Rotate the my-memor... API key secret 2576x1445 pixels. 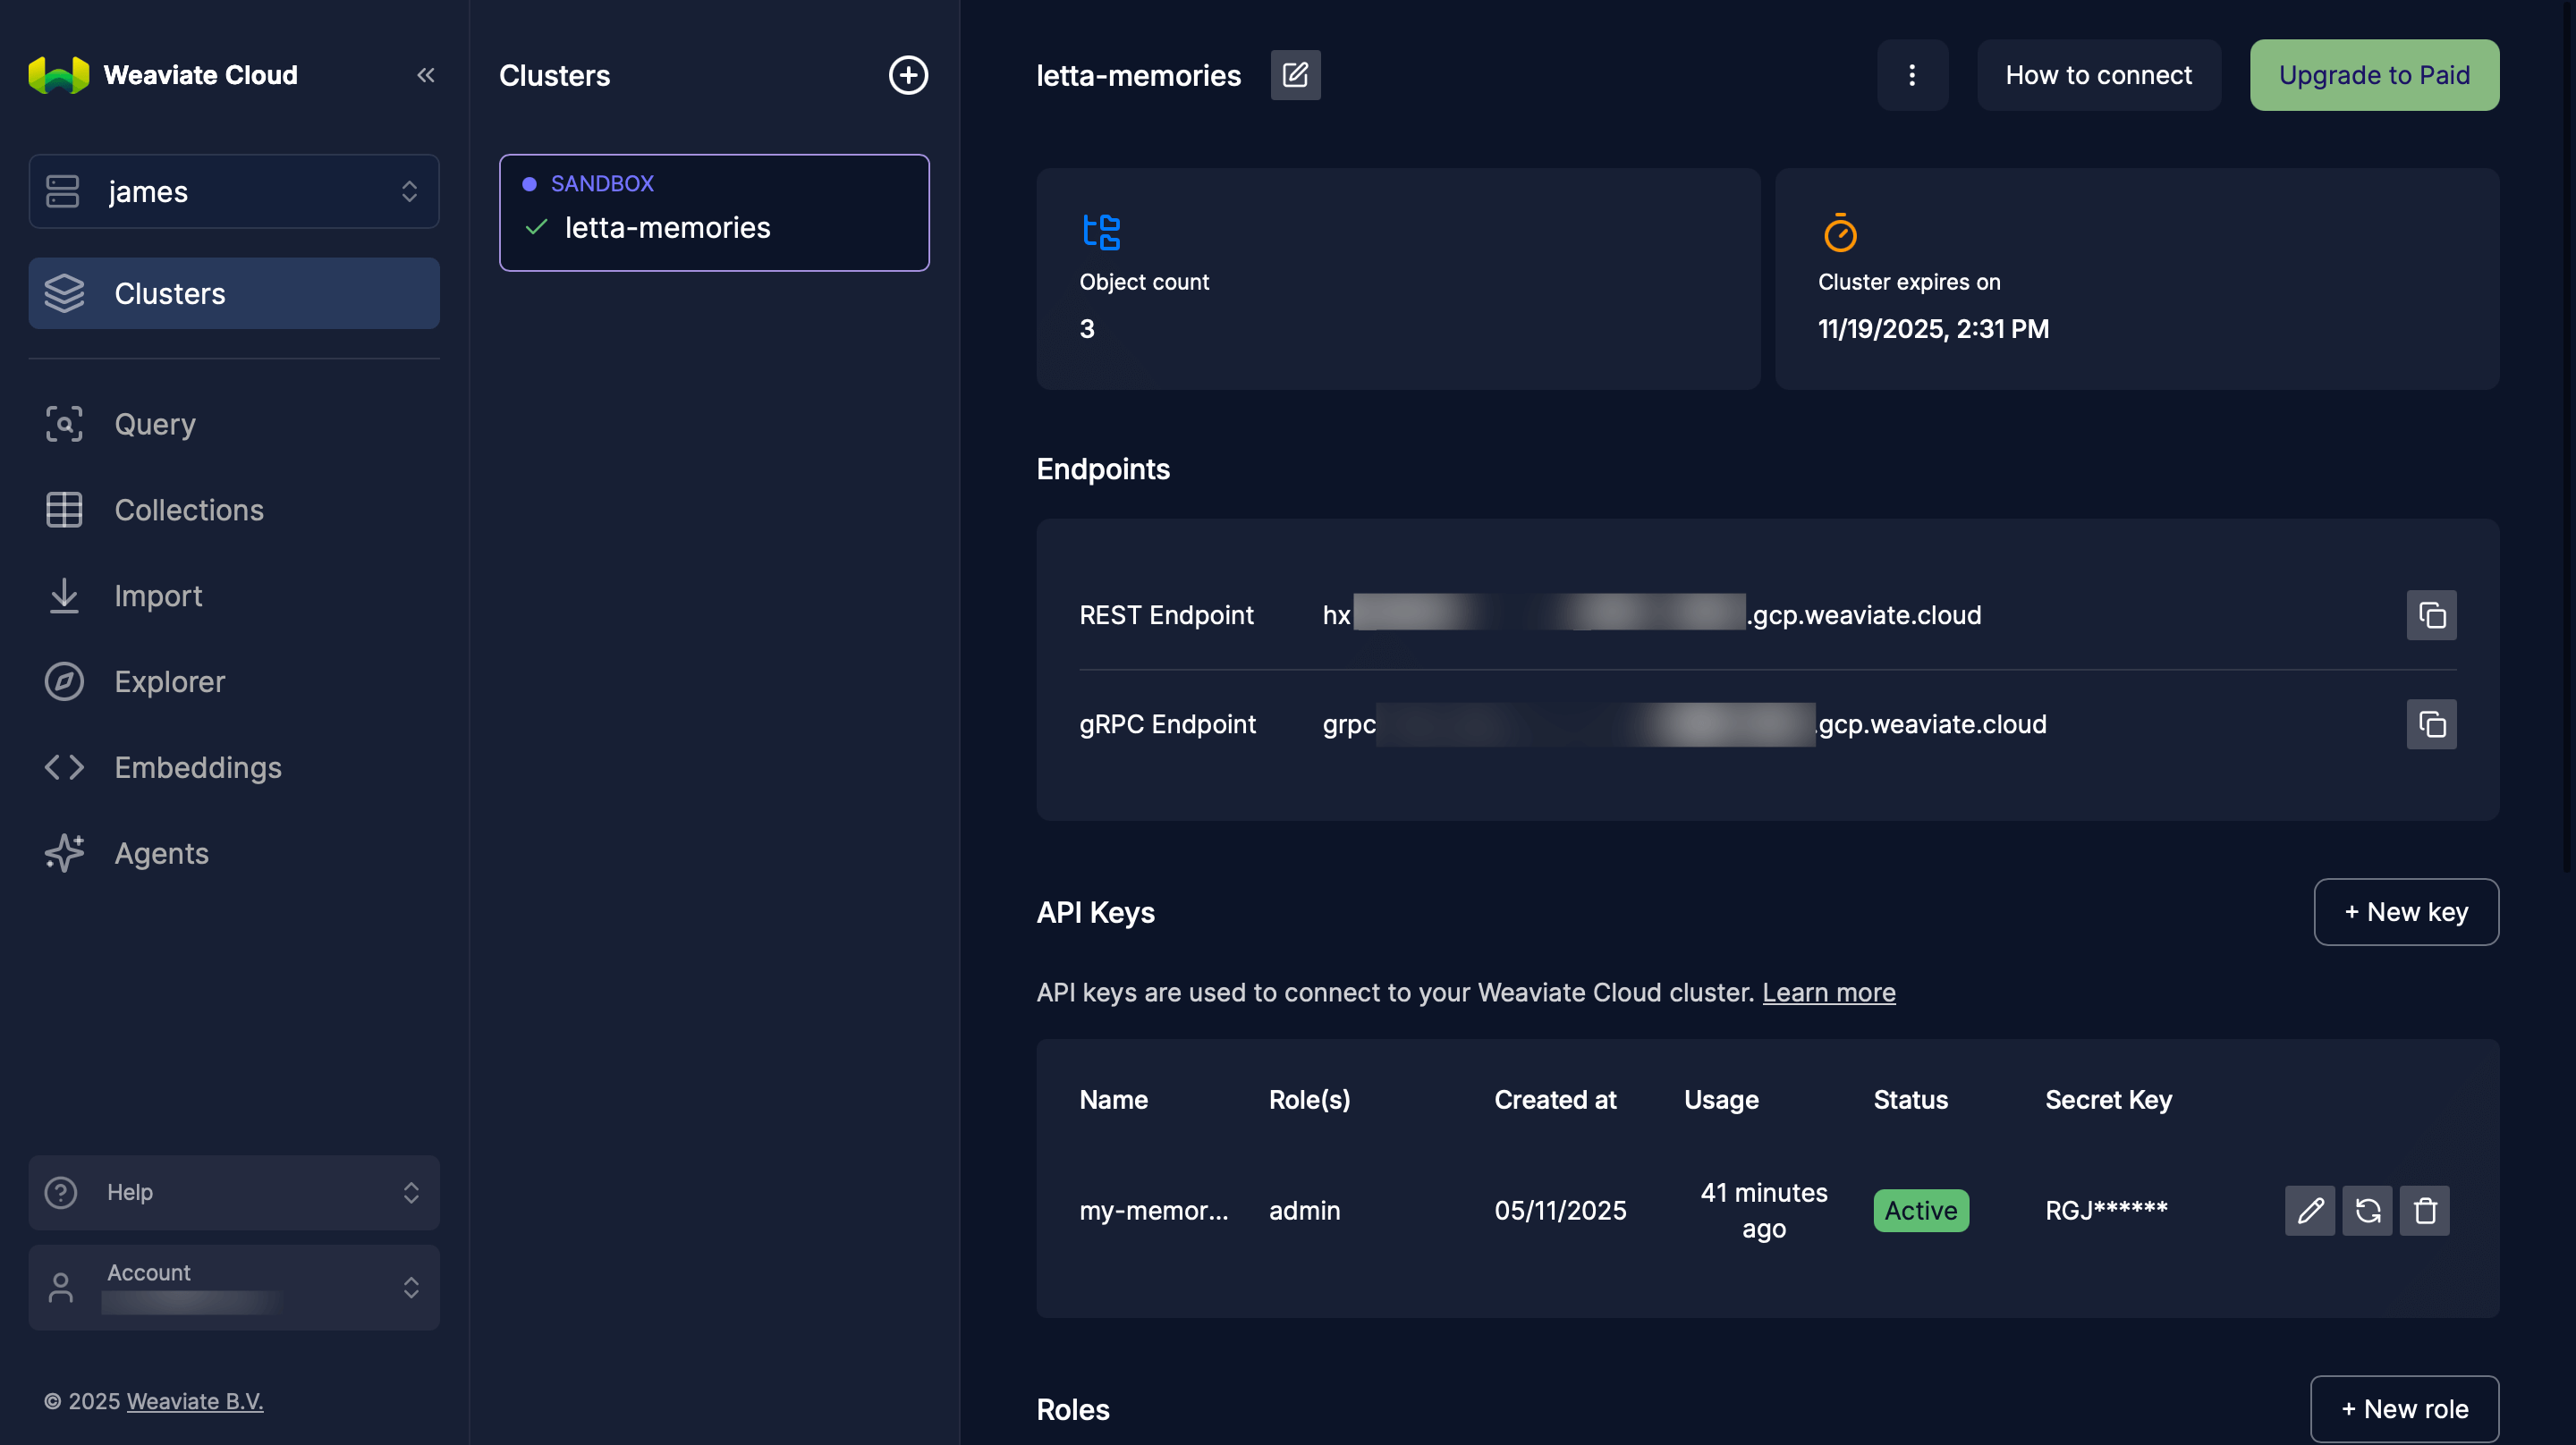pos(2367,1210)
